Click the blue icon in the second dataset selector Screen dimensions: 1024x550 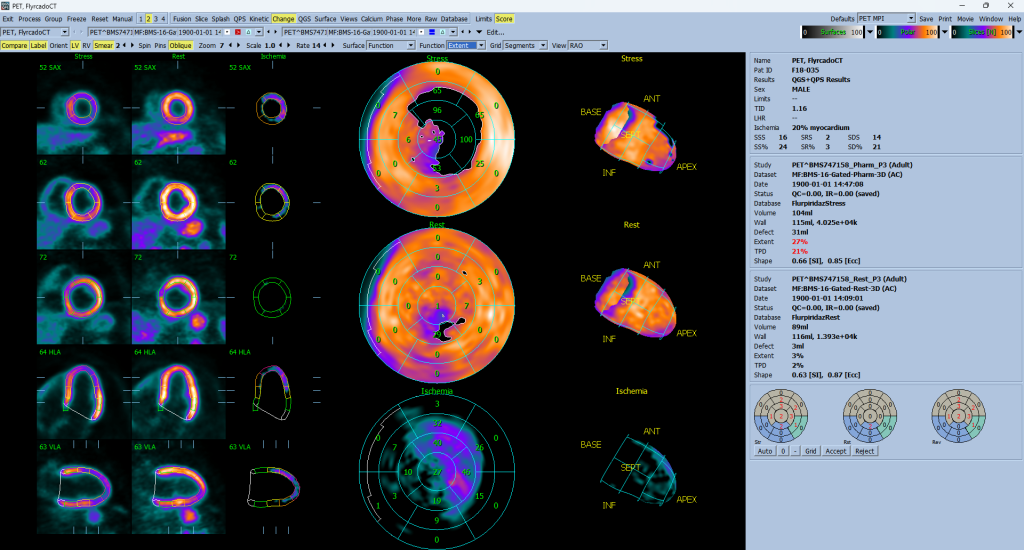pyautogui.click(x=432, y=32)
